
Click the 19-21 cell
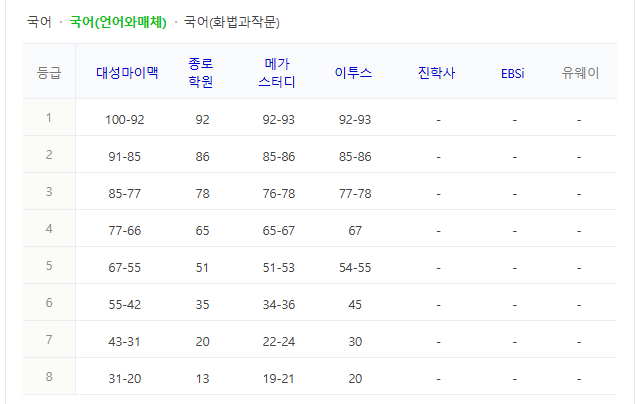[x=279, y=378]
